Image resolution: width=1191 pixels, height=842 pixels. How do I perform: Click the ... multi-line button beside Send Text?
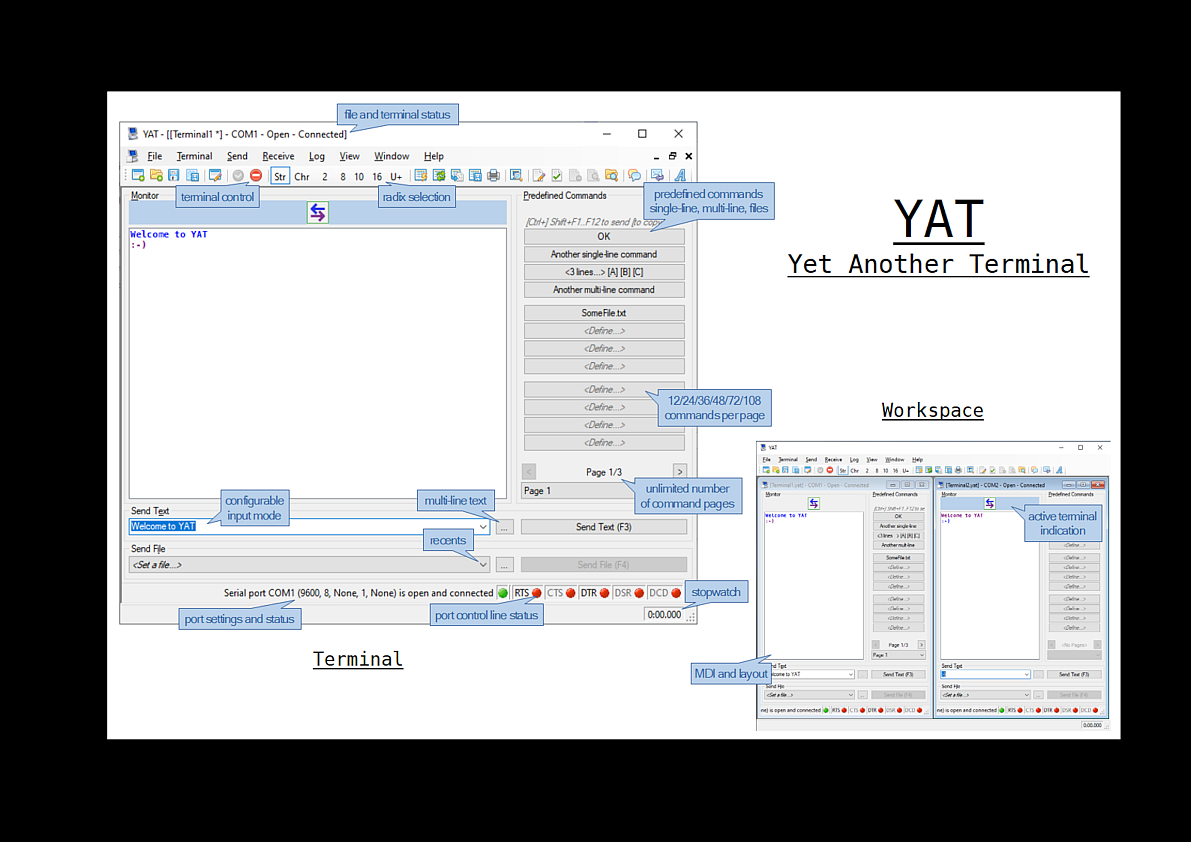point(504,527)
